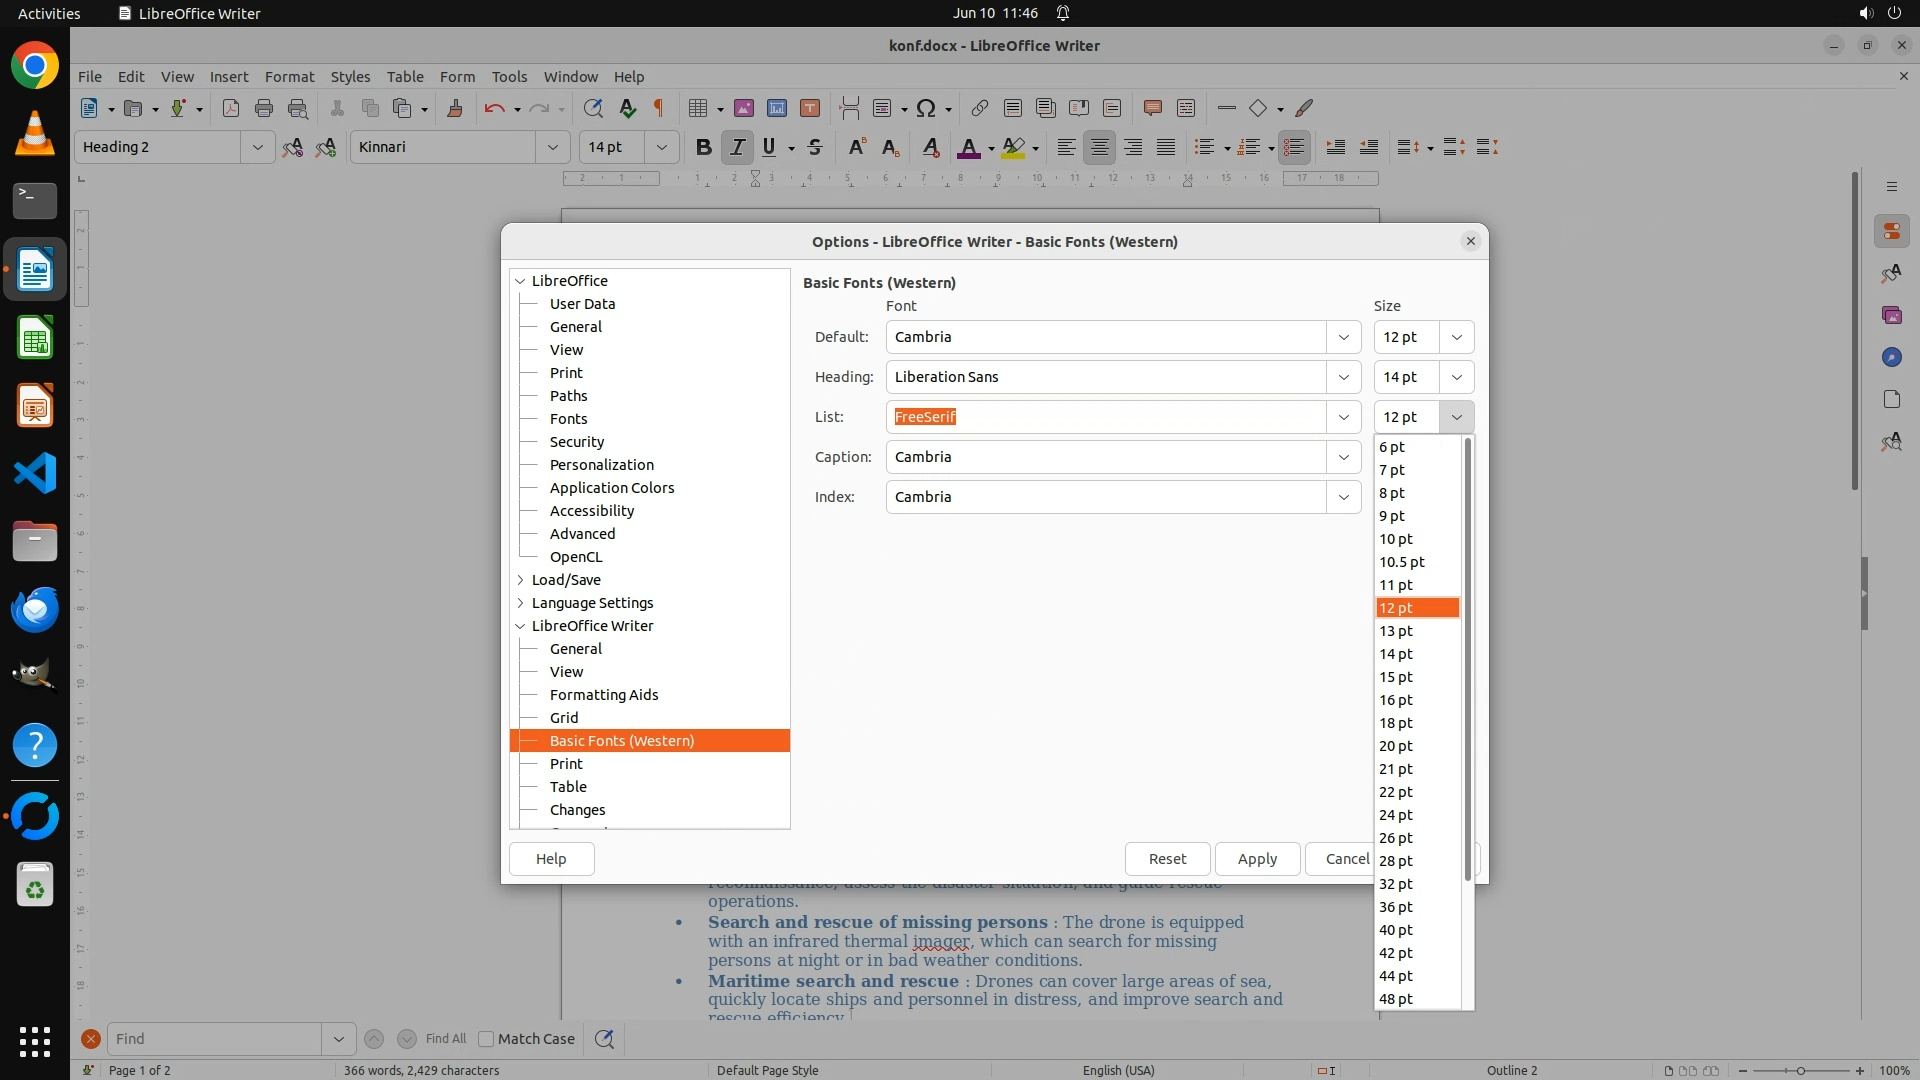The width and height of the screenshot is (1920, 1080).
Task: Select Formatting Aids in options tree
Action: tap(603, 695)
